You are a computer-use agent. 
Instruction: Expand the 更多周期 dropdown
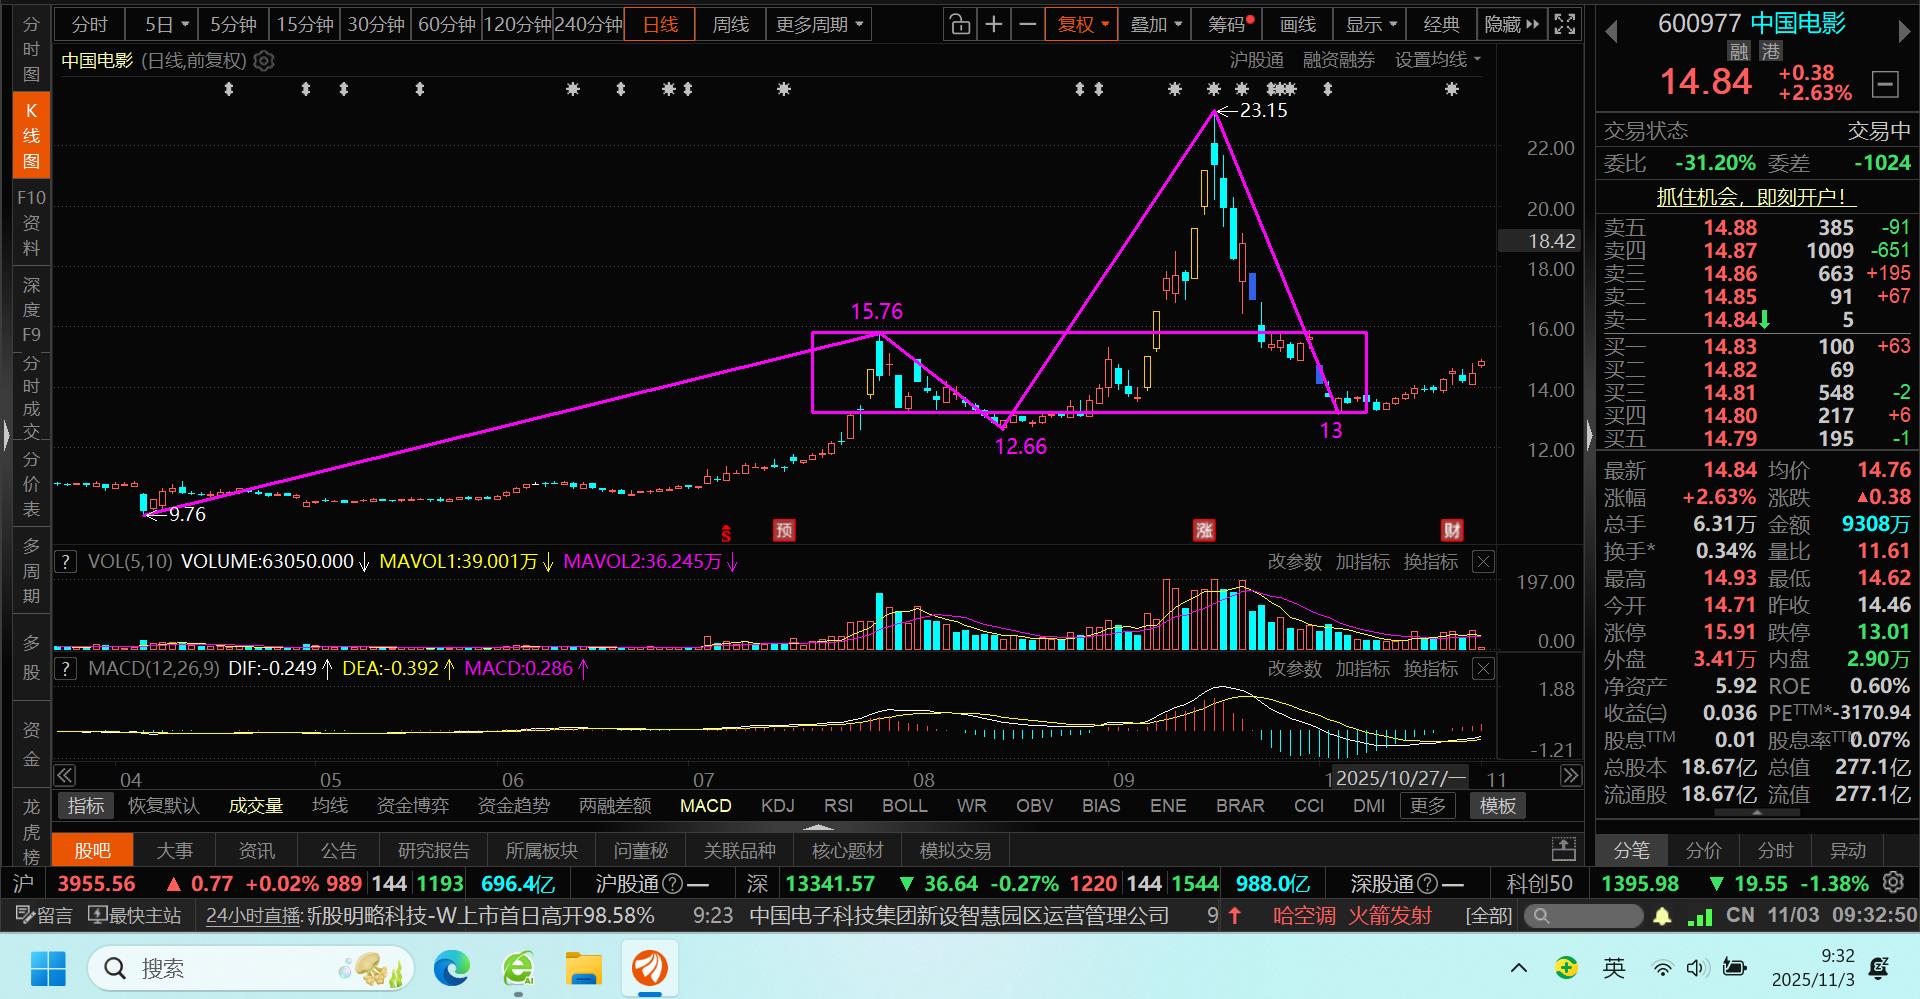[x=819, y=25]
